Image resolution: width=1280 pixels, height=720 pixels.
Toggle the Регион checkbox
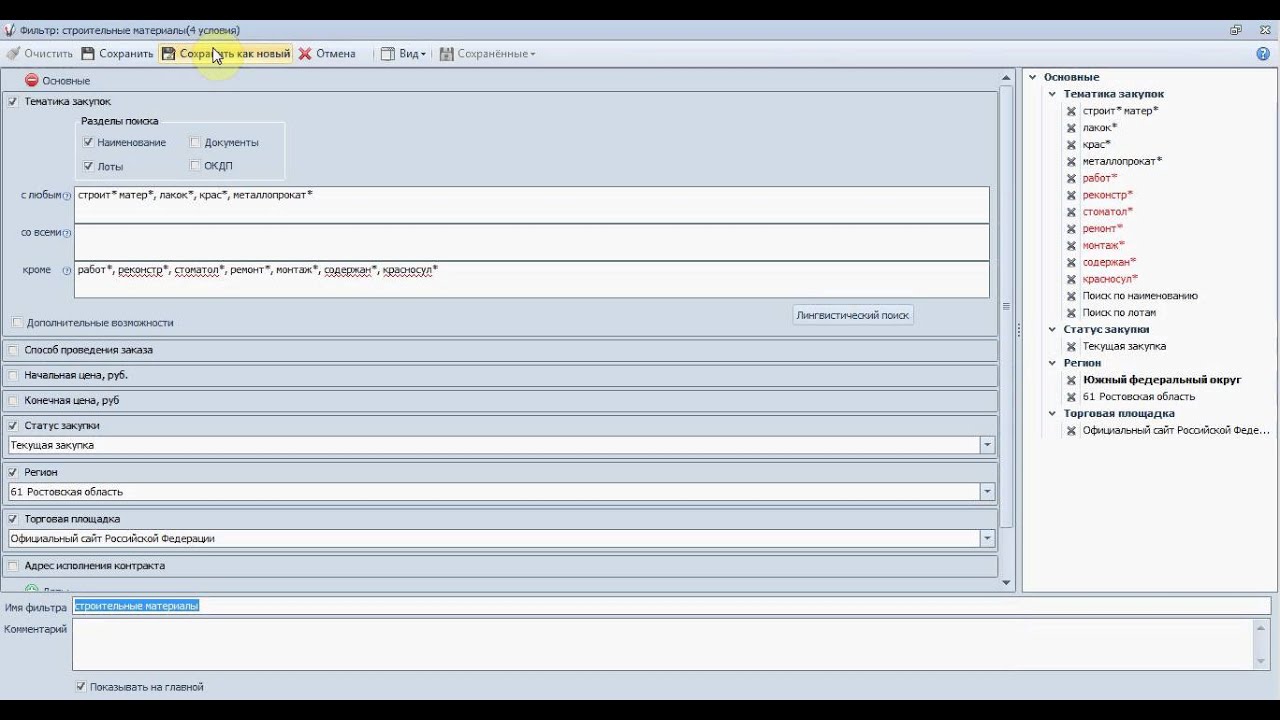[13, 472]
